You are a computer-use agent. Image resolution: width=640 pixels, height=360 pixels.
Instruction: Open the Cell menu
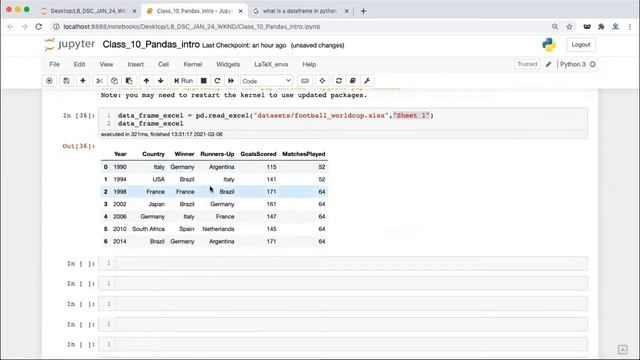163,64
